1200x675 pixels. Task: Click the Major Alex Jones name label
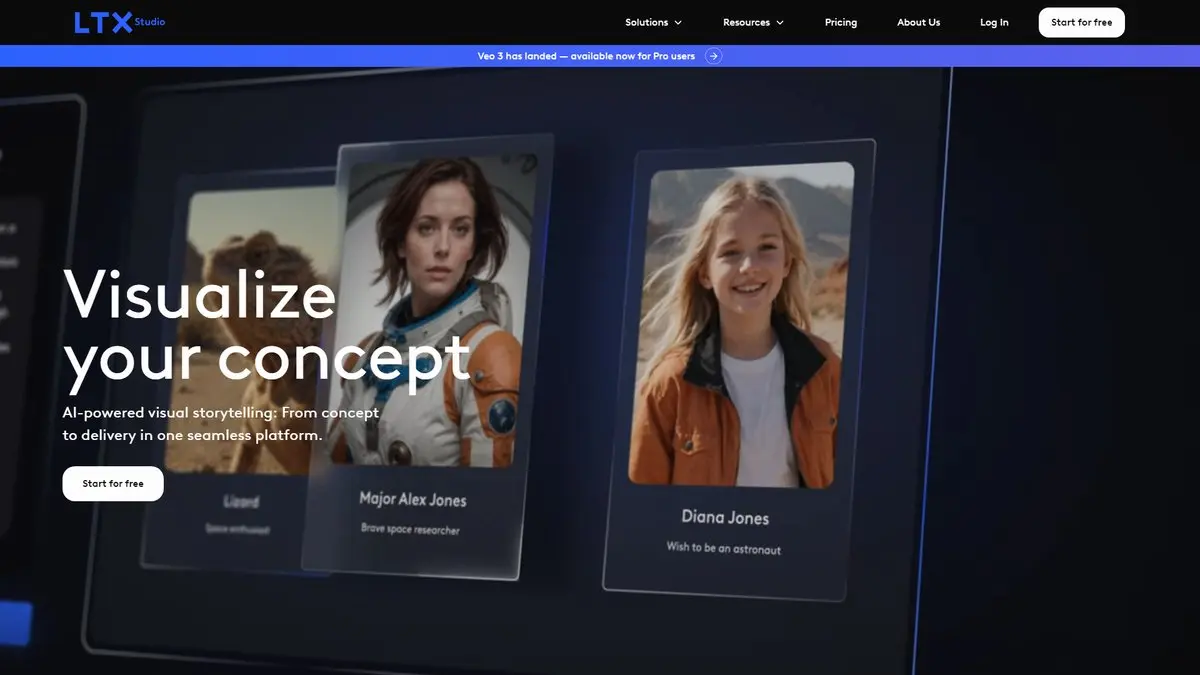(412, 499)
